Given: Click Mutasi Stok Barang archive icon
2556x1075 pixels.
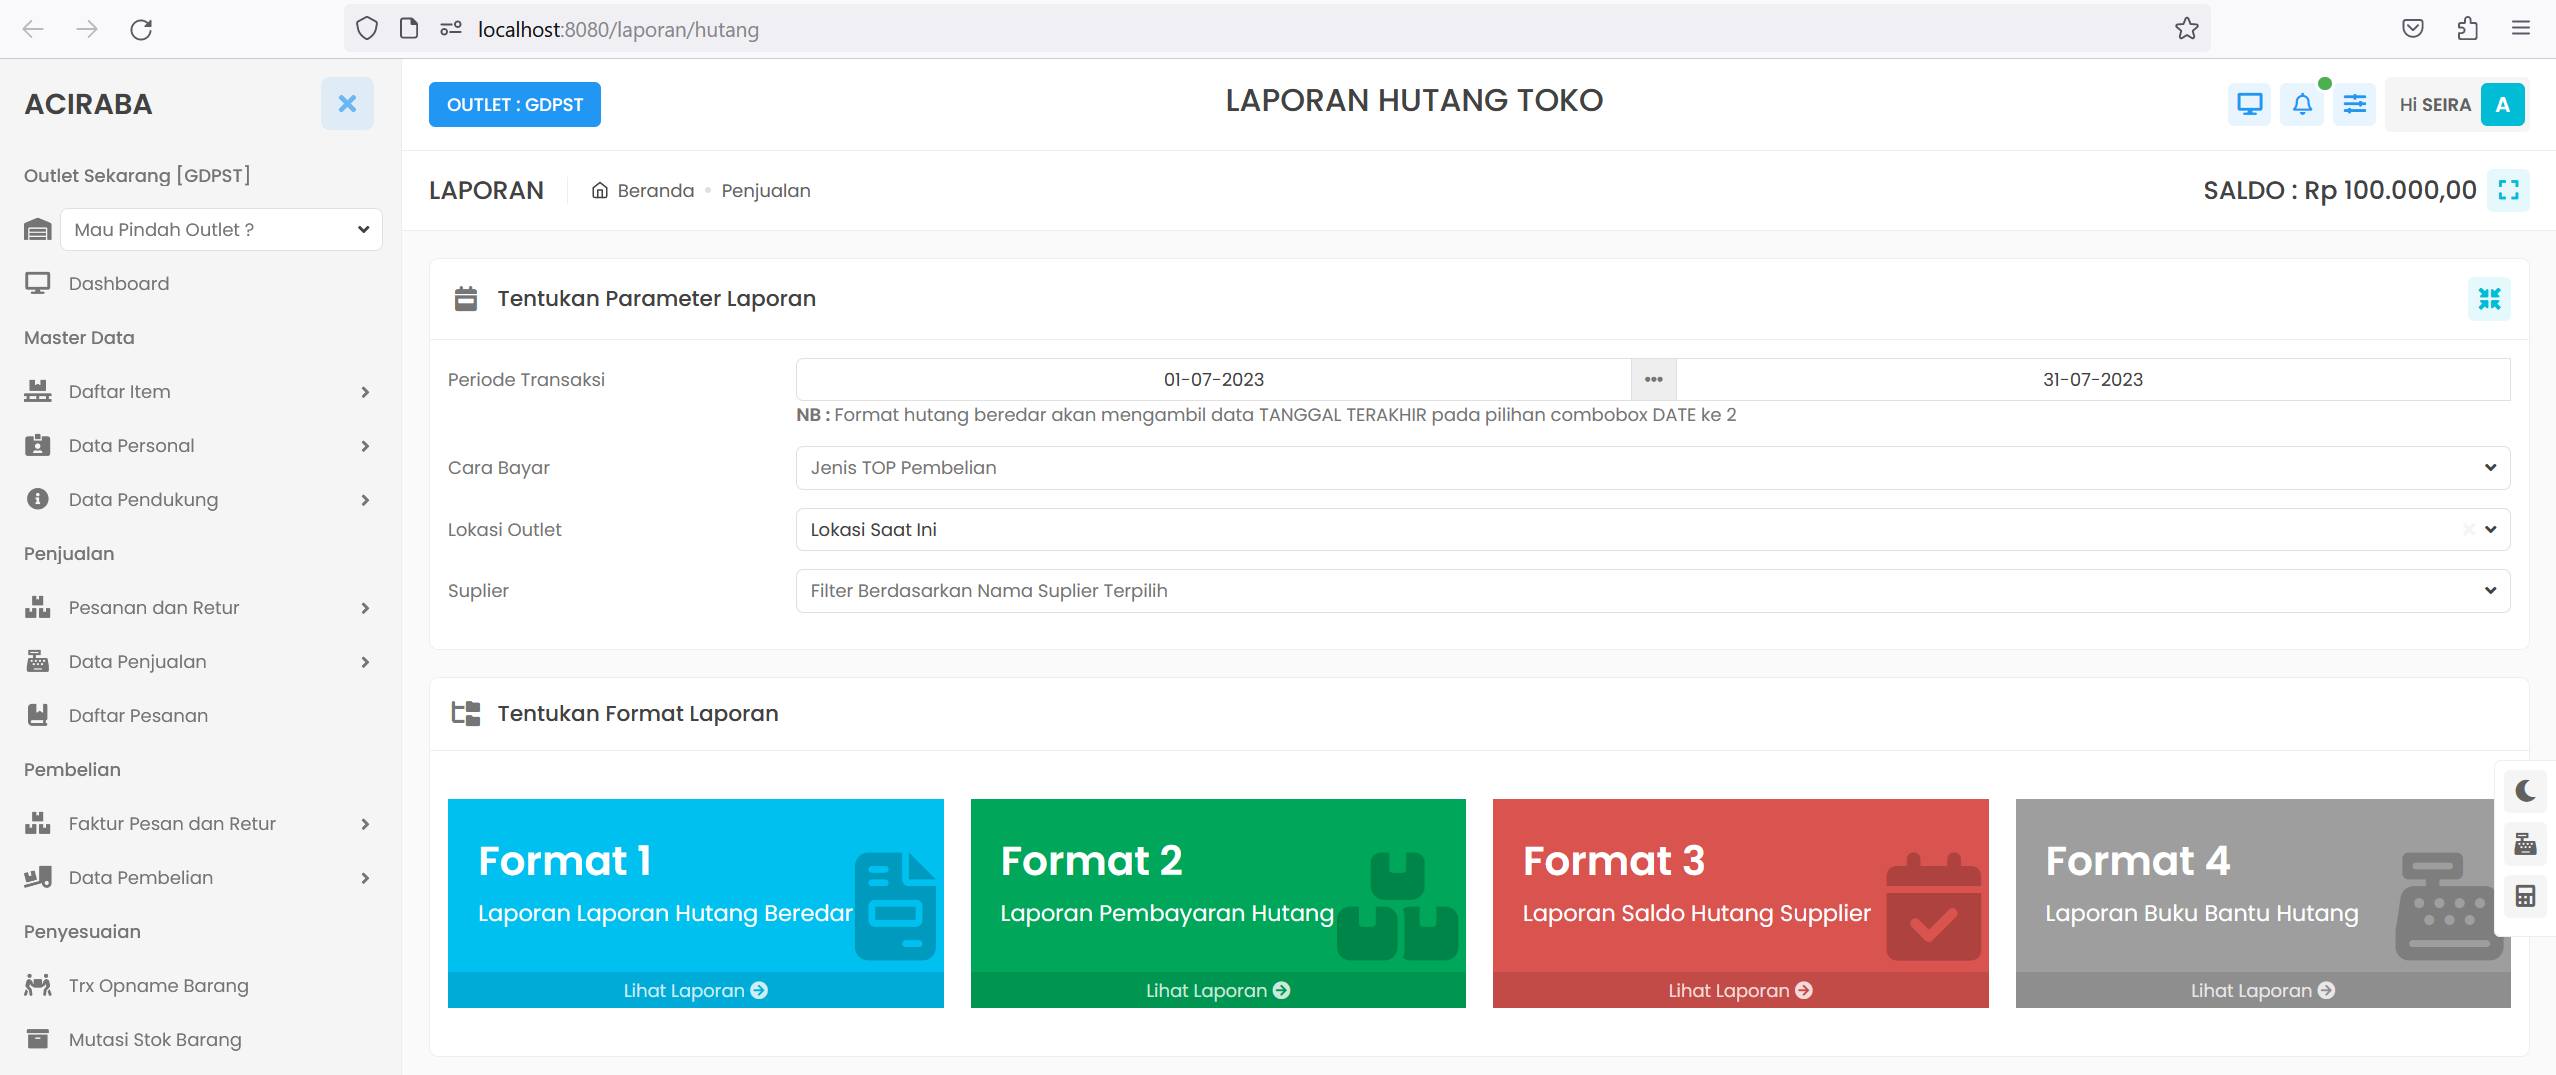Looking at the screenshot, I should point(37,1039).
